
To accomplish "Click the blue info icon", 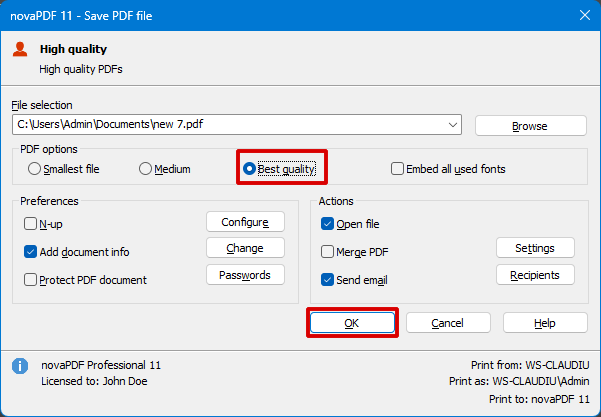I will coord(20,366).
